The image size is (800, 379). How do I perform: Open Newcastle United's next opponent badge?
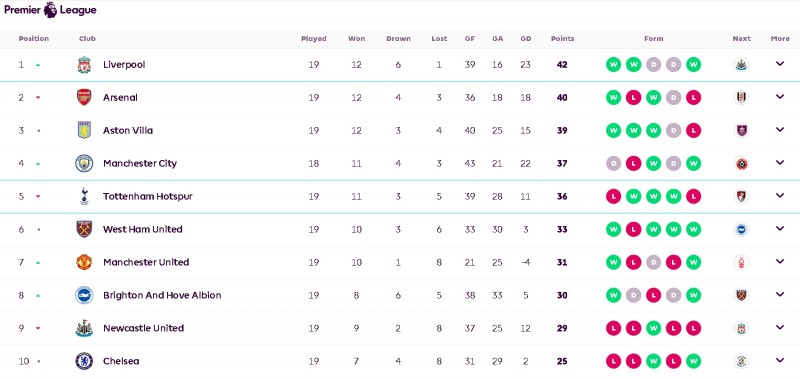click(x=741, y=328)
